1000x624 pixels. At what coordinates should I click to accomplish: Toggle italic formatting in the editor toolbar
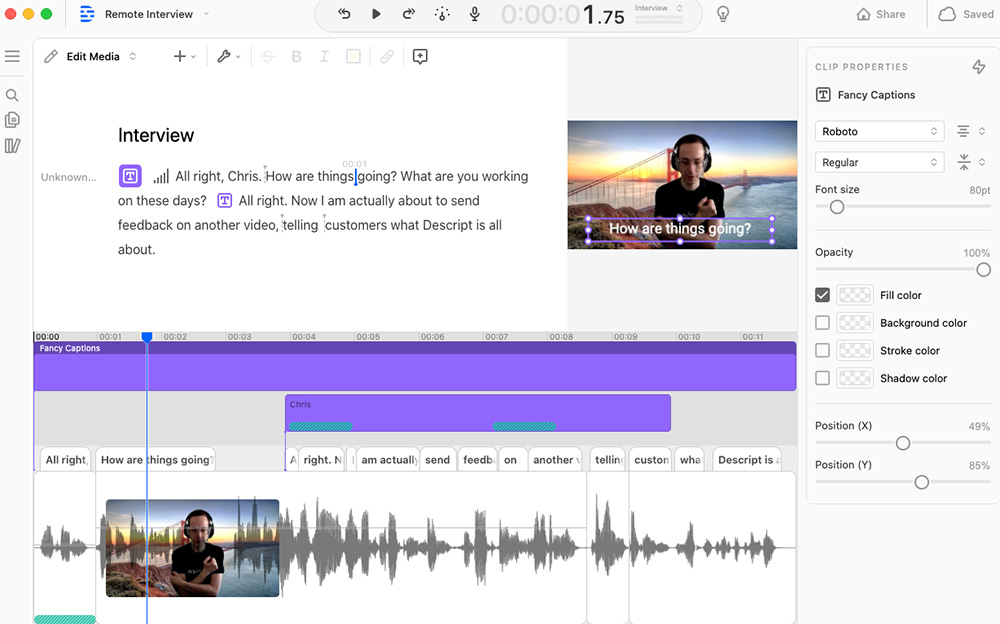(324, 56)
